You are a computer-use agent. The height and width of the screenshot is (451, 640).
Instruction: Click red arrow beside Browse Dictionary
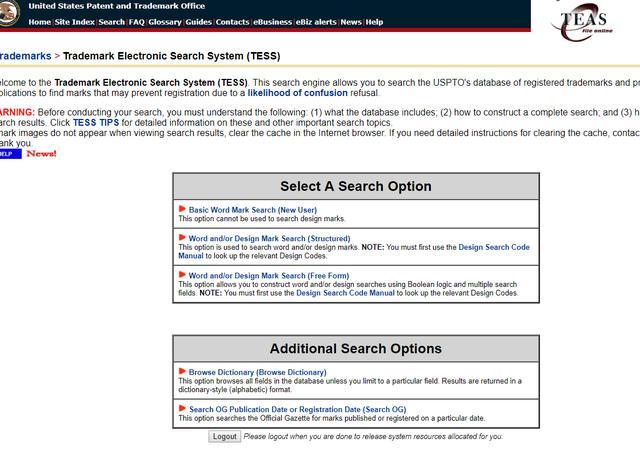182,372
